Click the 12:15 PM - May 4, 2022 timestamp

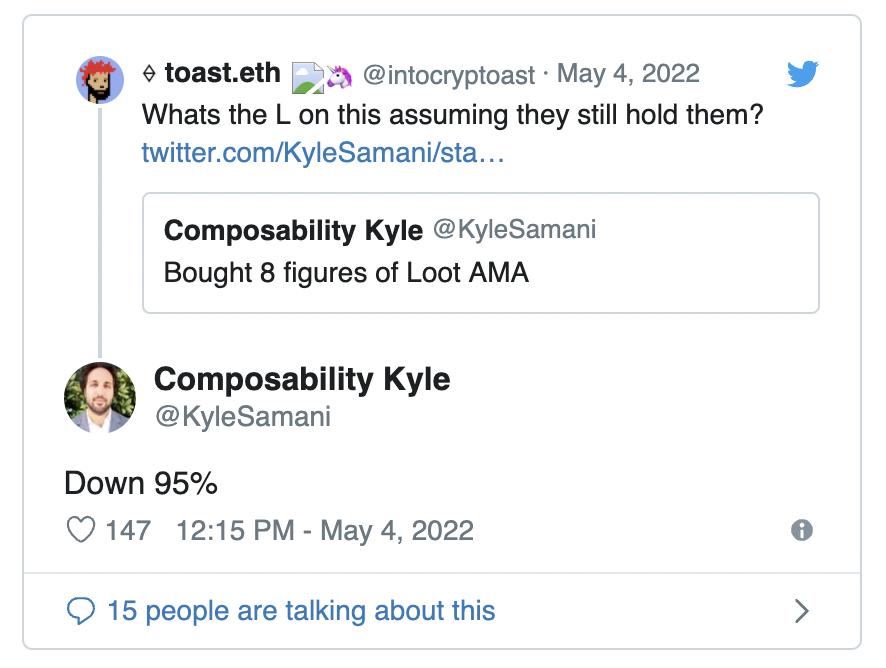(324, 530)
